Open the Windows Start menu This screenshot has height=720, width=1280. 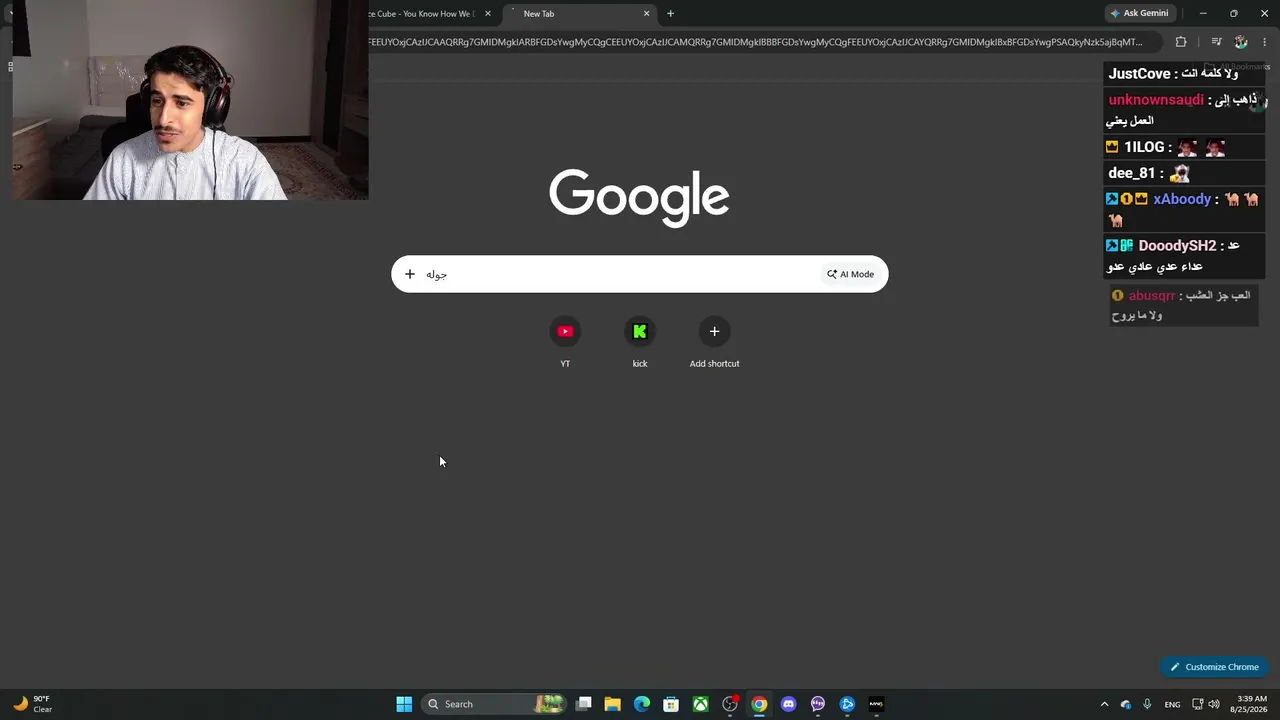(404, 704)
